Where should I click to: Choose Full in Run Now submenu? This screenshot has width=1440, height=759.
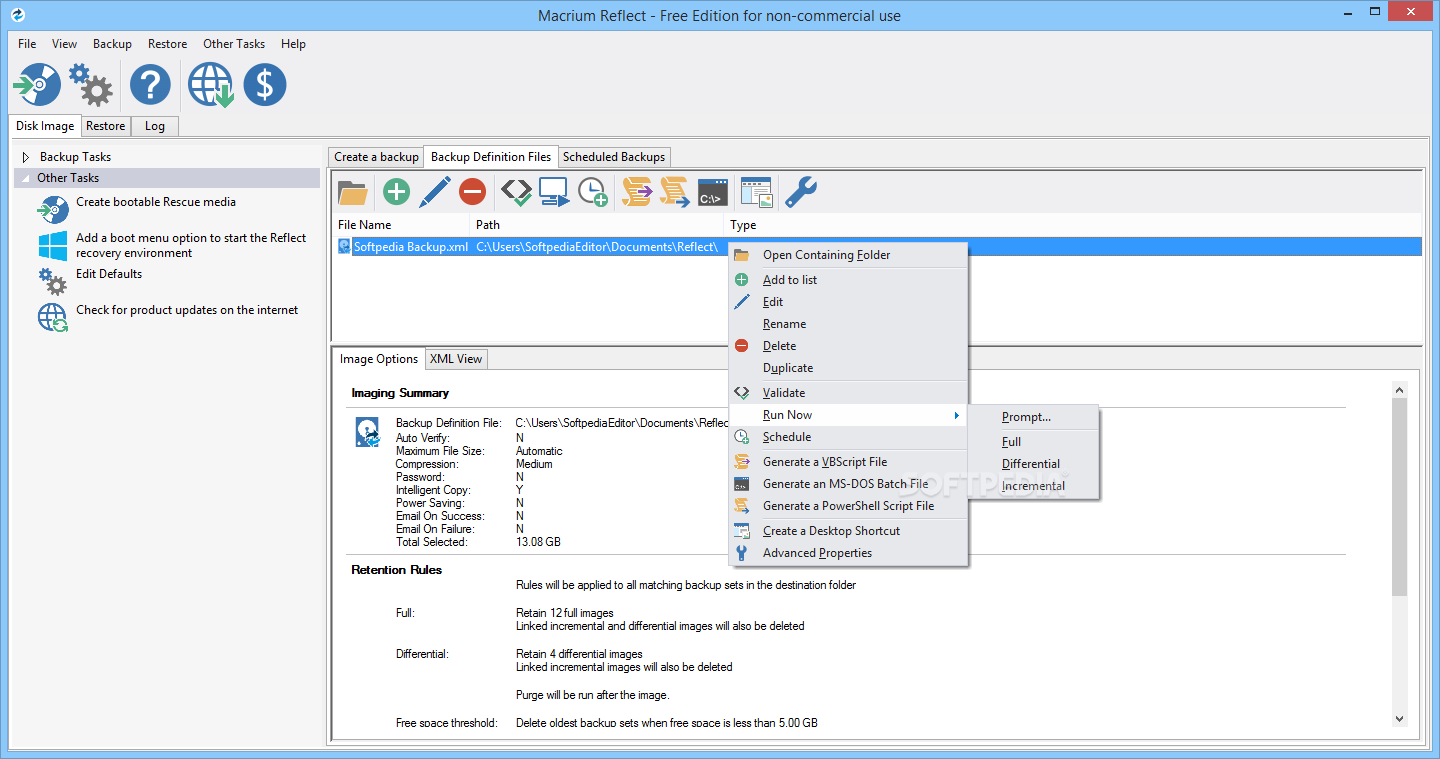click(1034, 442)
